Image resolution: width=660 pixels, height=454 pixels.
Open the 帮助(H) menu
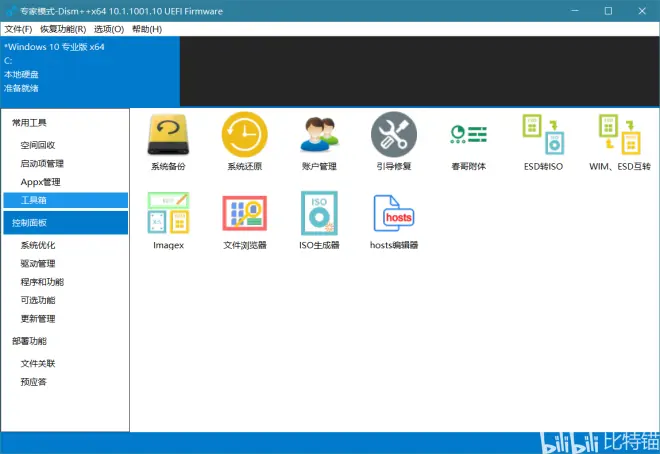[x=147, y=29]
